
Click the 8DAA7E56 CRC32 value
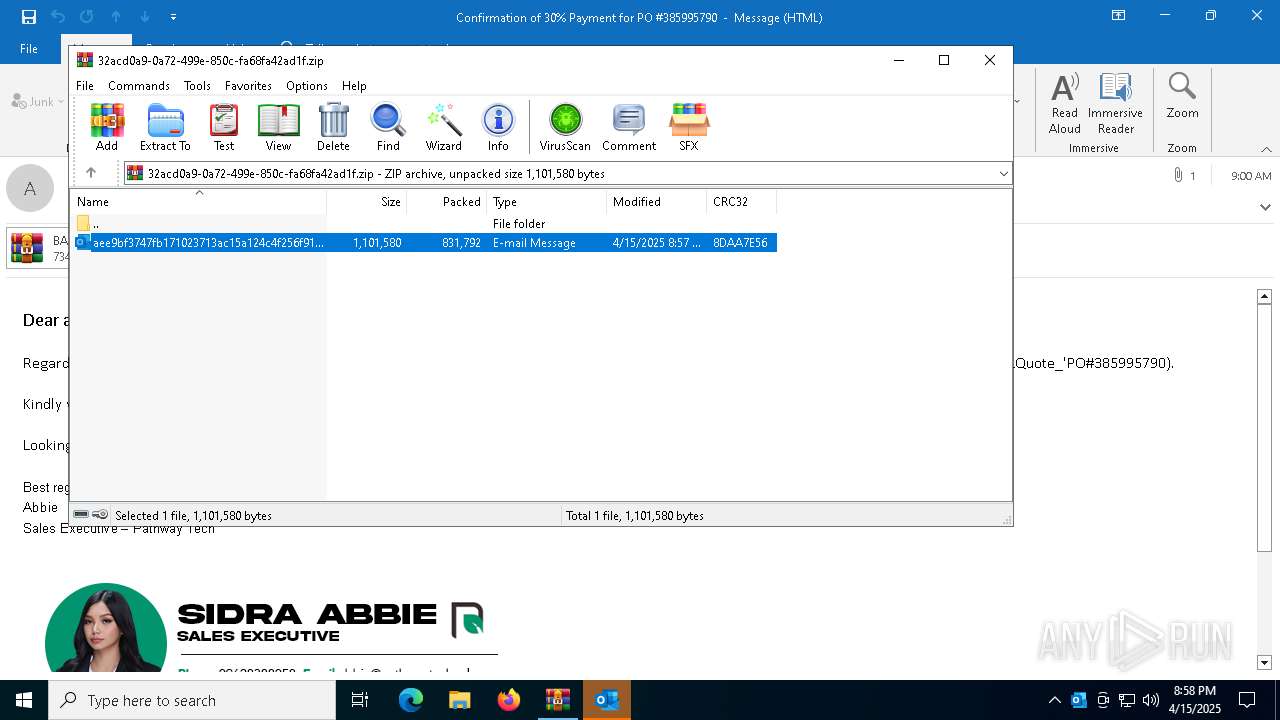pos(740,242)
